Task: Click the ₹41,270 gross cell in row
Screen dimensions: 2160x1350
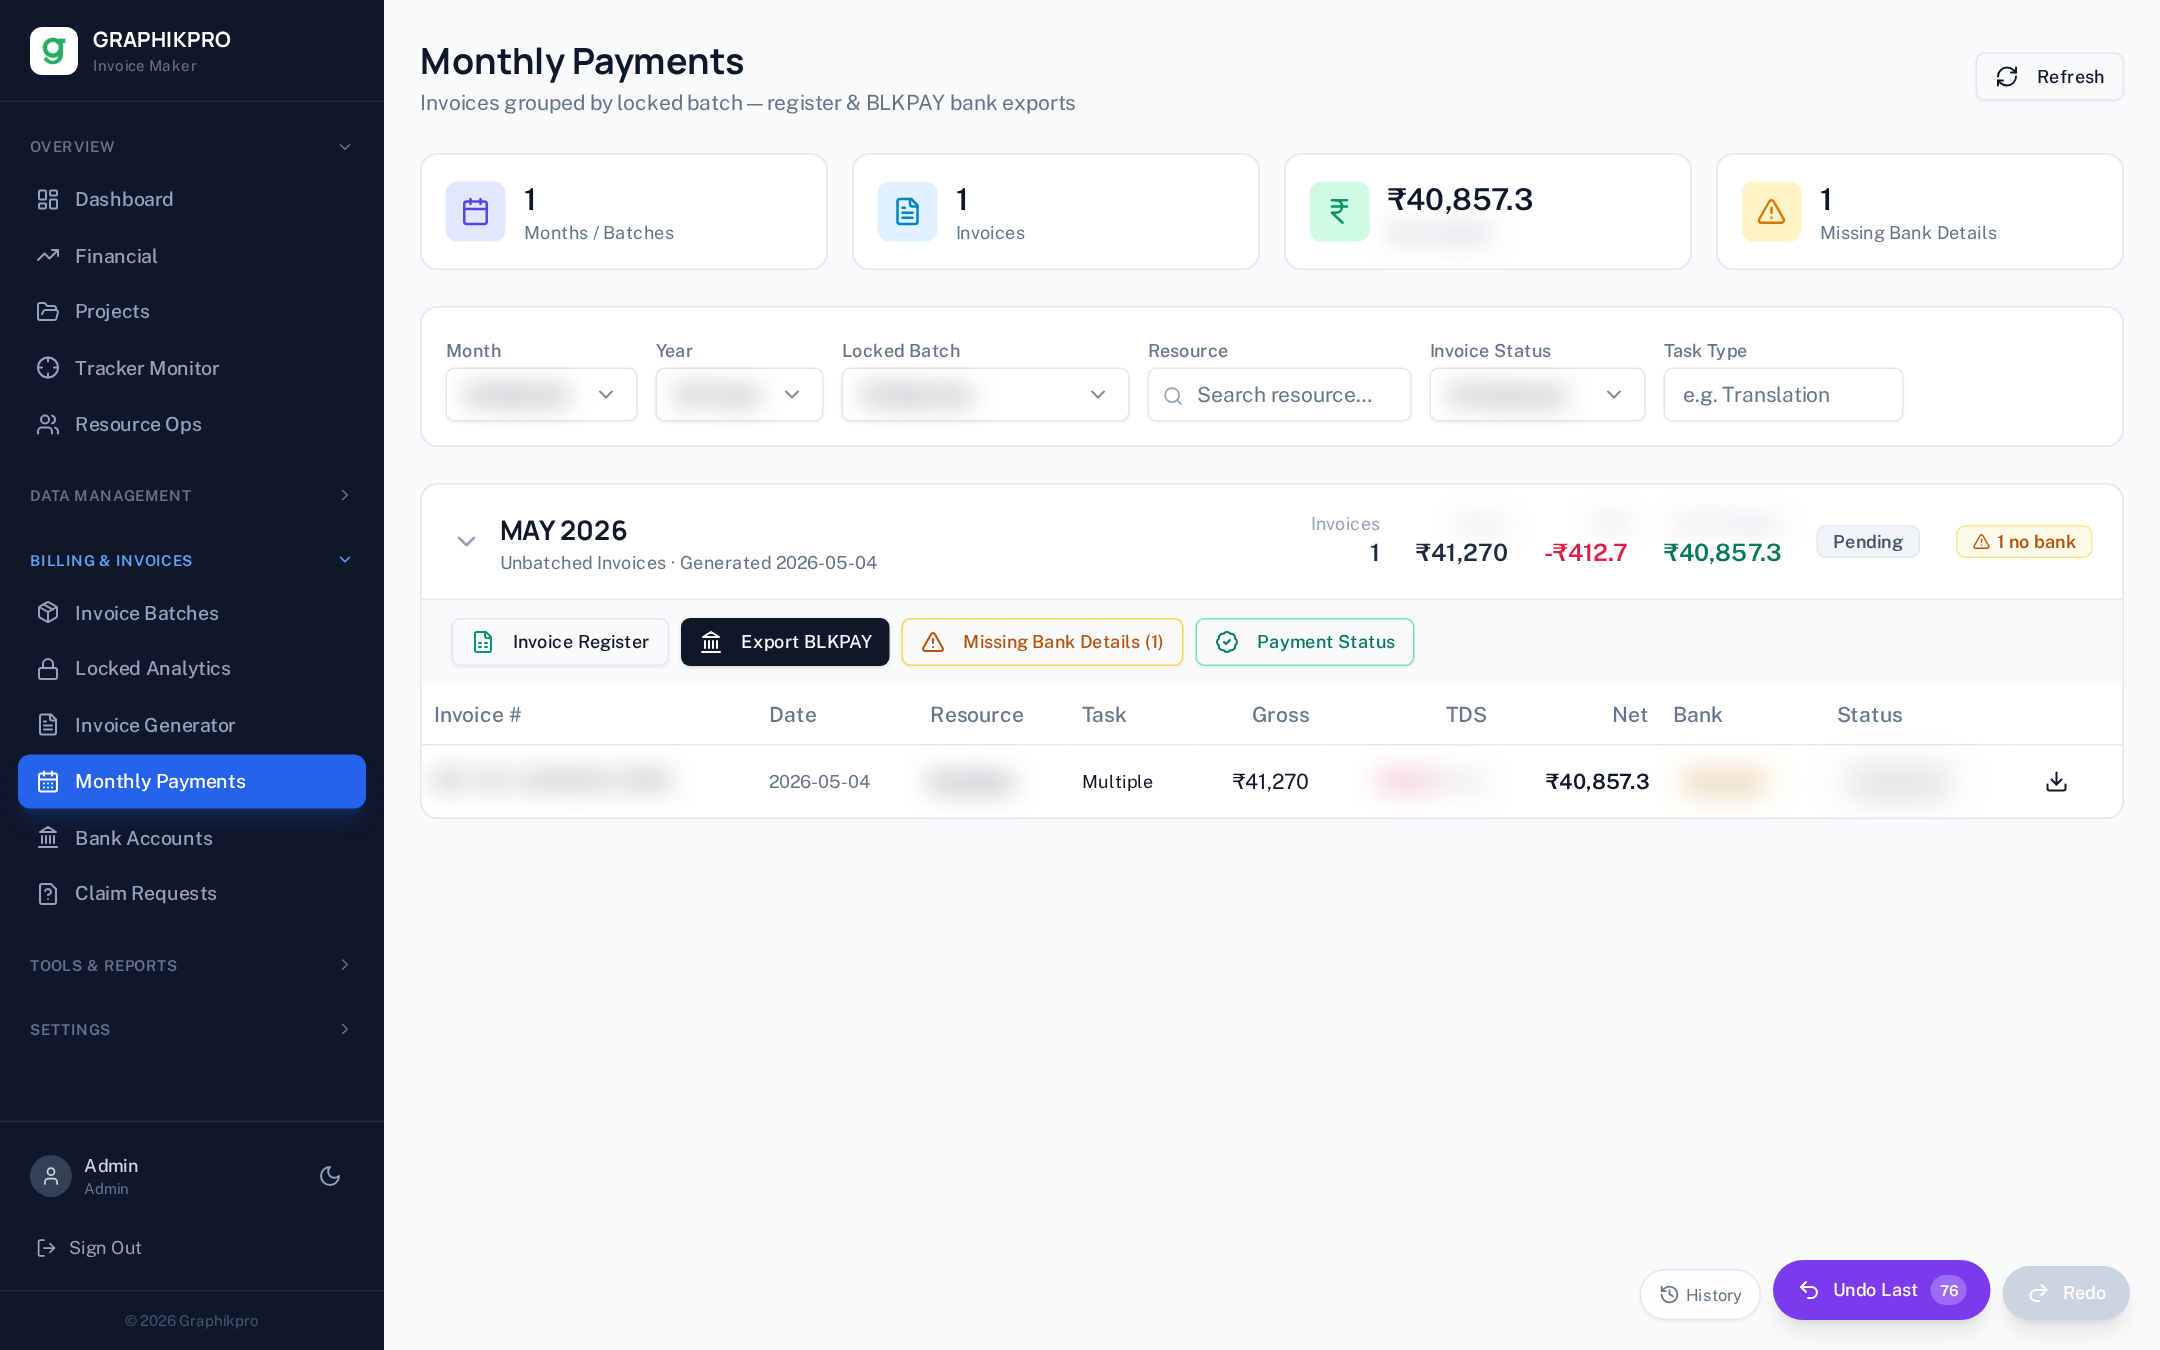Action: 1270,781
